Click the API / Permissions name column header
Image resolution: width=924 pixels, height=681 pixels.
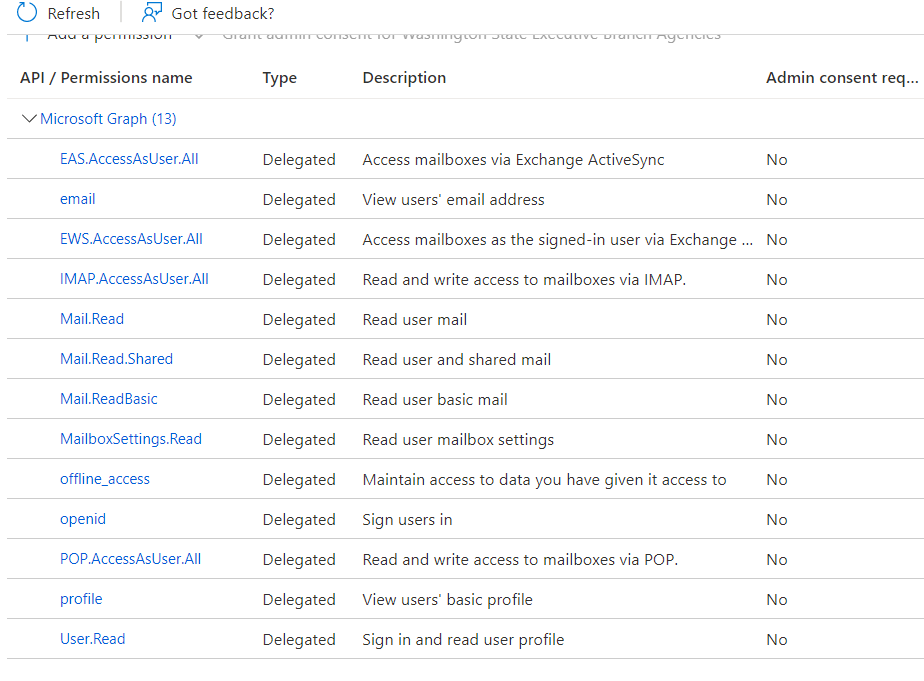click(104, 77)
